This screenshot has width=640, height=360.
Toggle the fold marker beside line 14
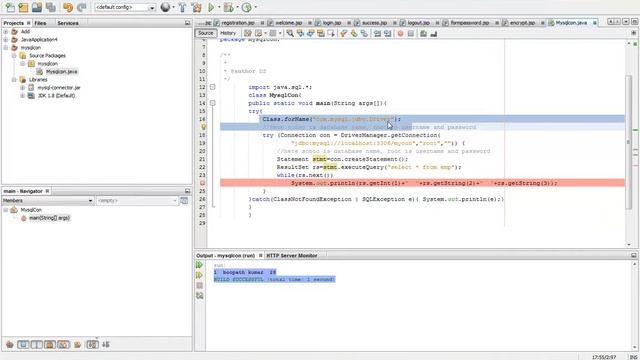213,103
